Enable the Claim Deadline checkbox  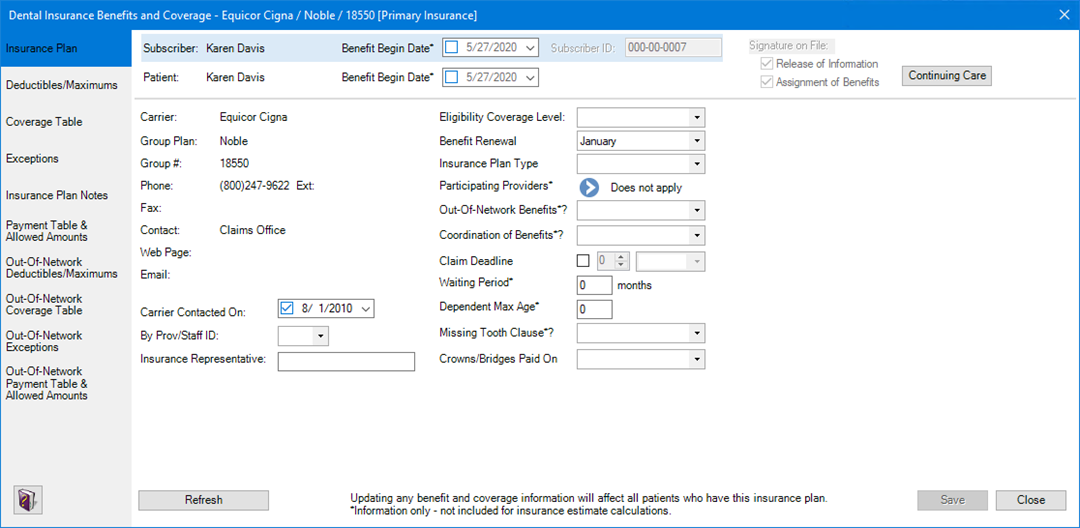tap(584, 261)
